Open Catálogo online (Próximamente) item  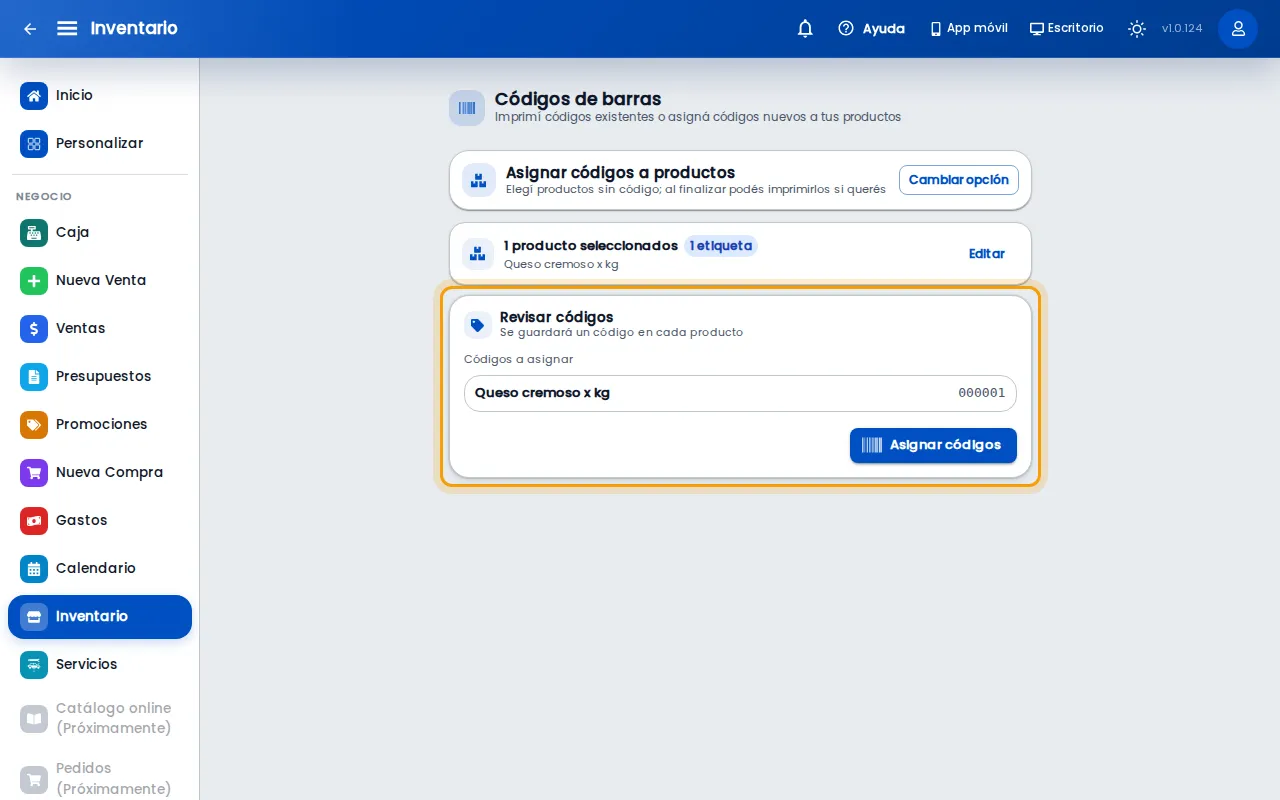(100, 718)
